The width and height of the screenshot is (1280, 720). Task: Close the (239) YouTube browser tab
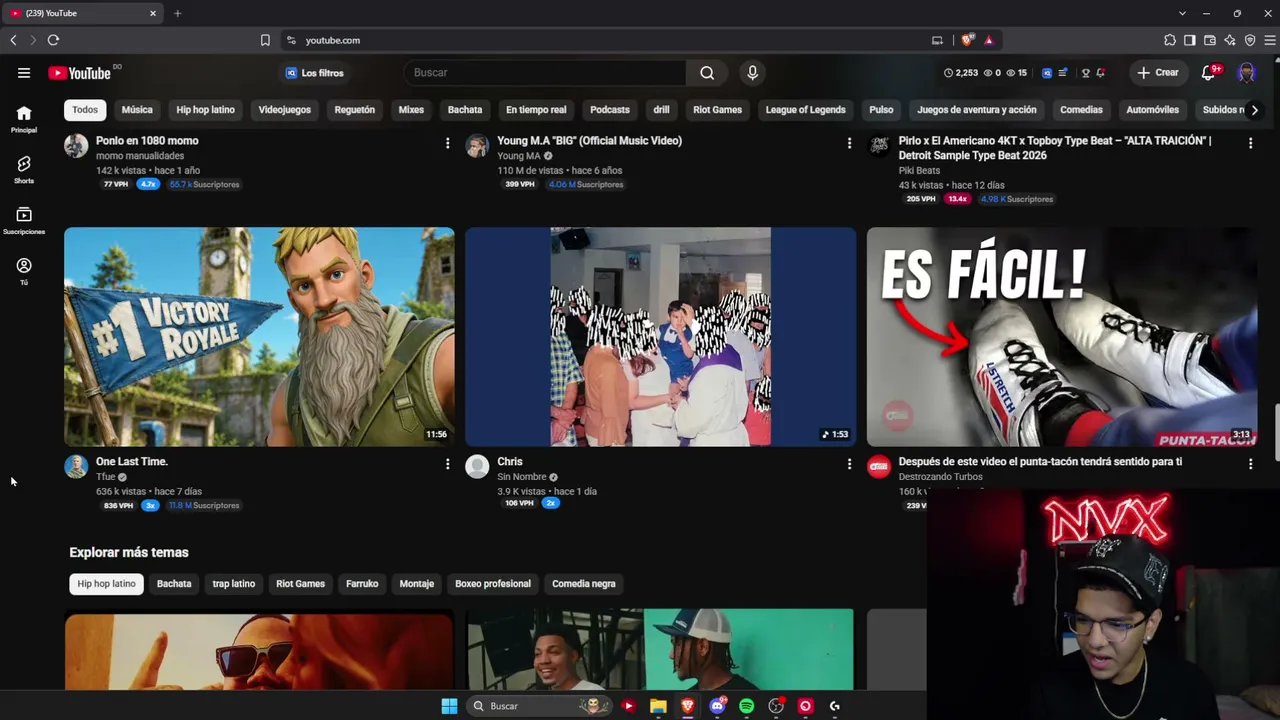coord(153,13)
